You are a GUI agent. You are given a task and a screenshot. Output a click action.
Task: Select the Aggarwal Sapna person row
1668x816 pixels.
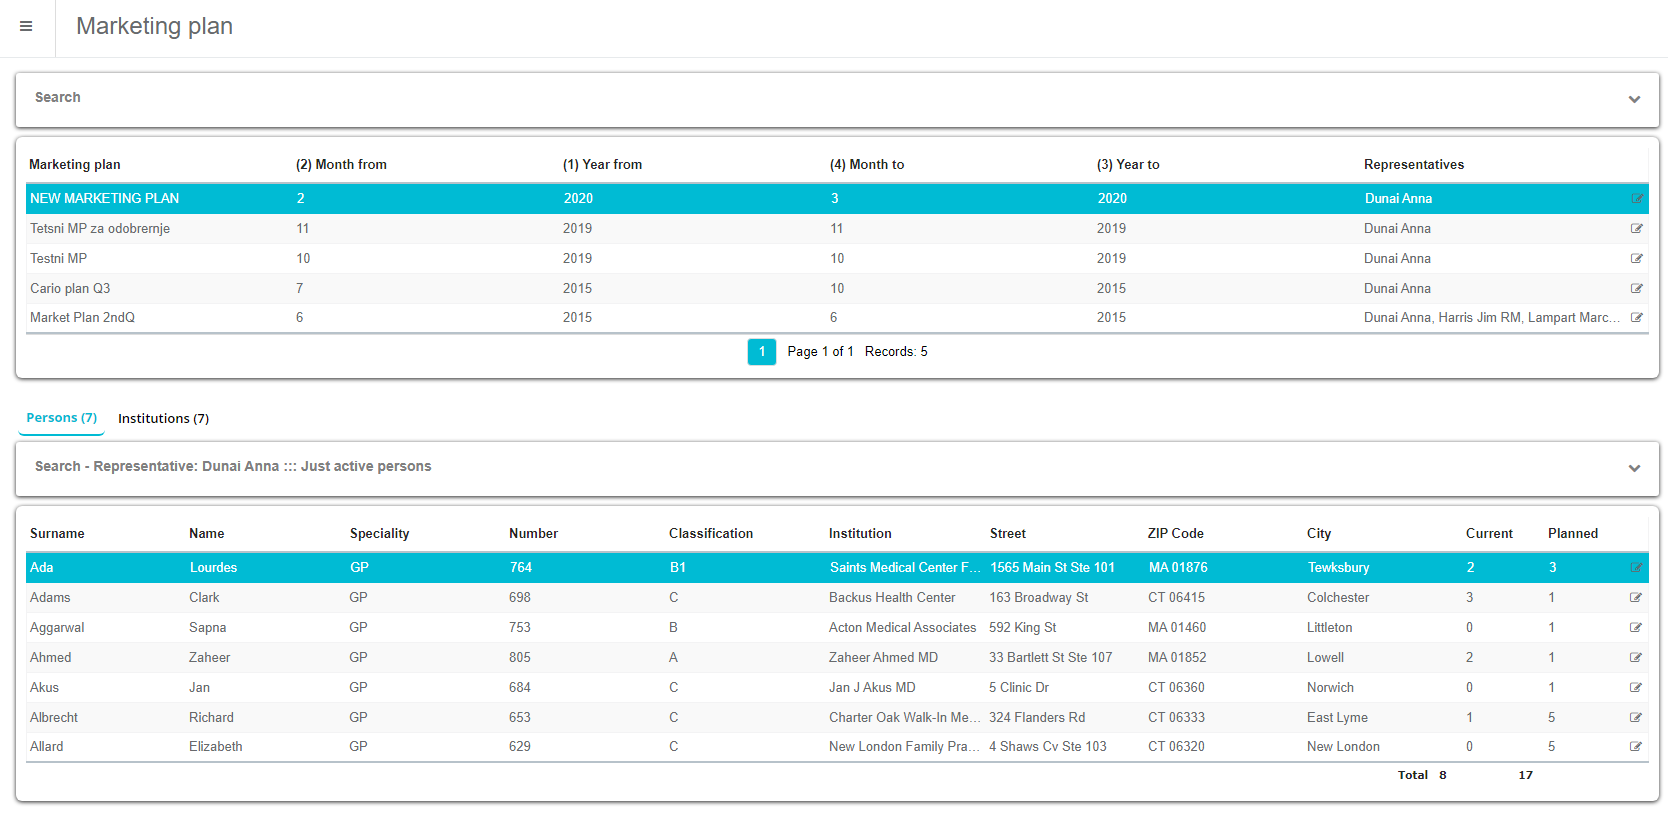57,628
